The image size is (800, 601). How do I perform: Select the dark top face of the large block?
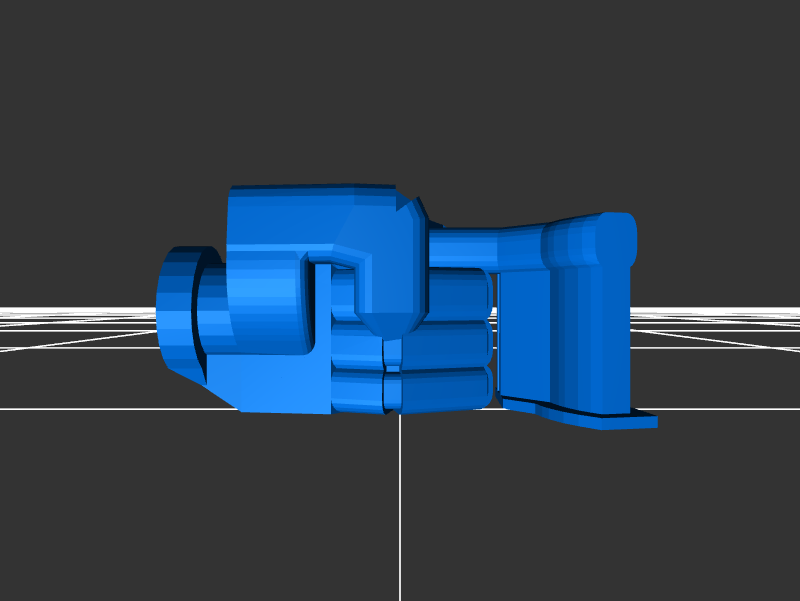click(310, 189)
